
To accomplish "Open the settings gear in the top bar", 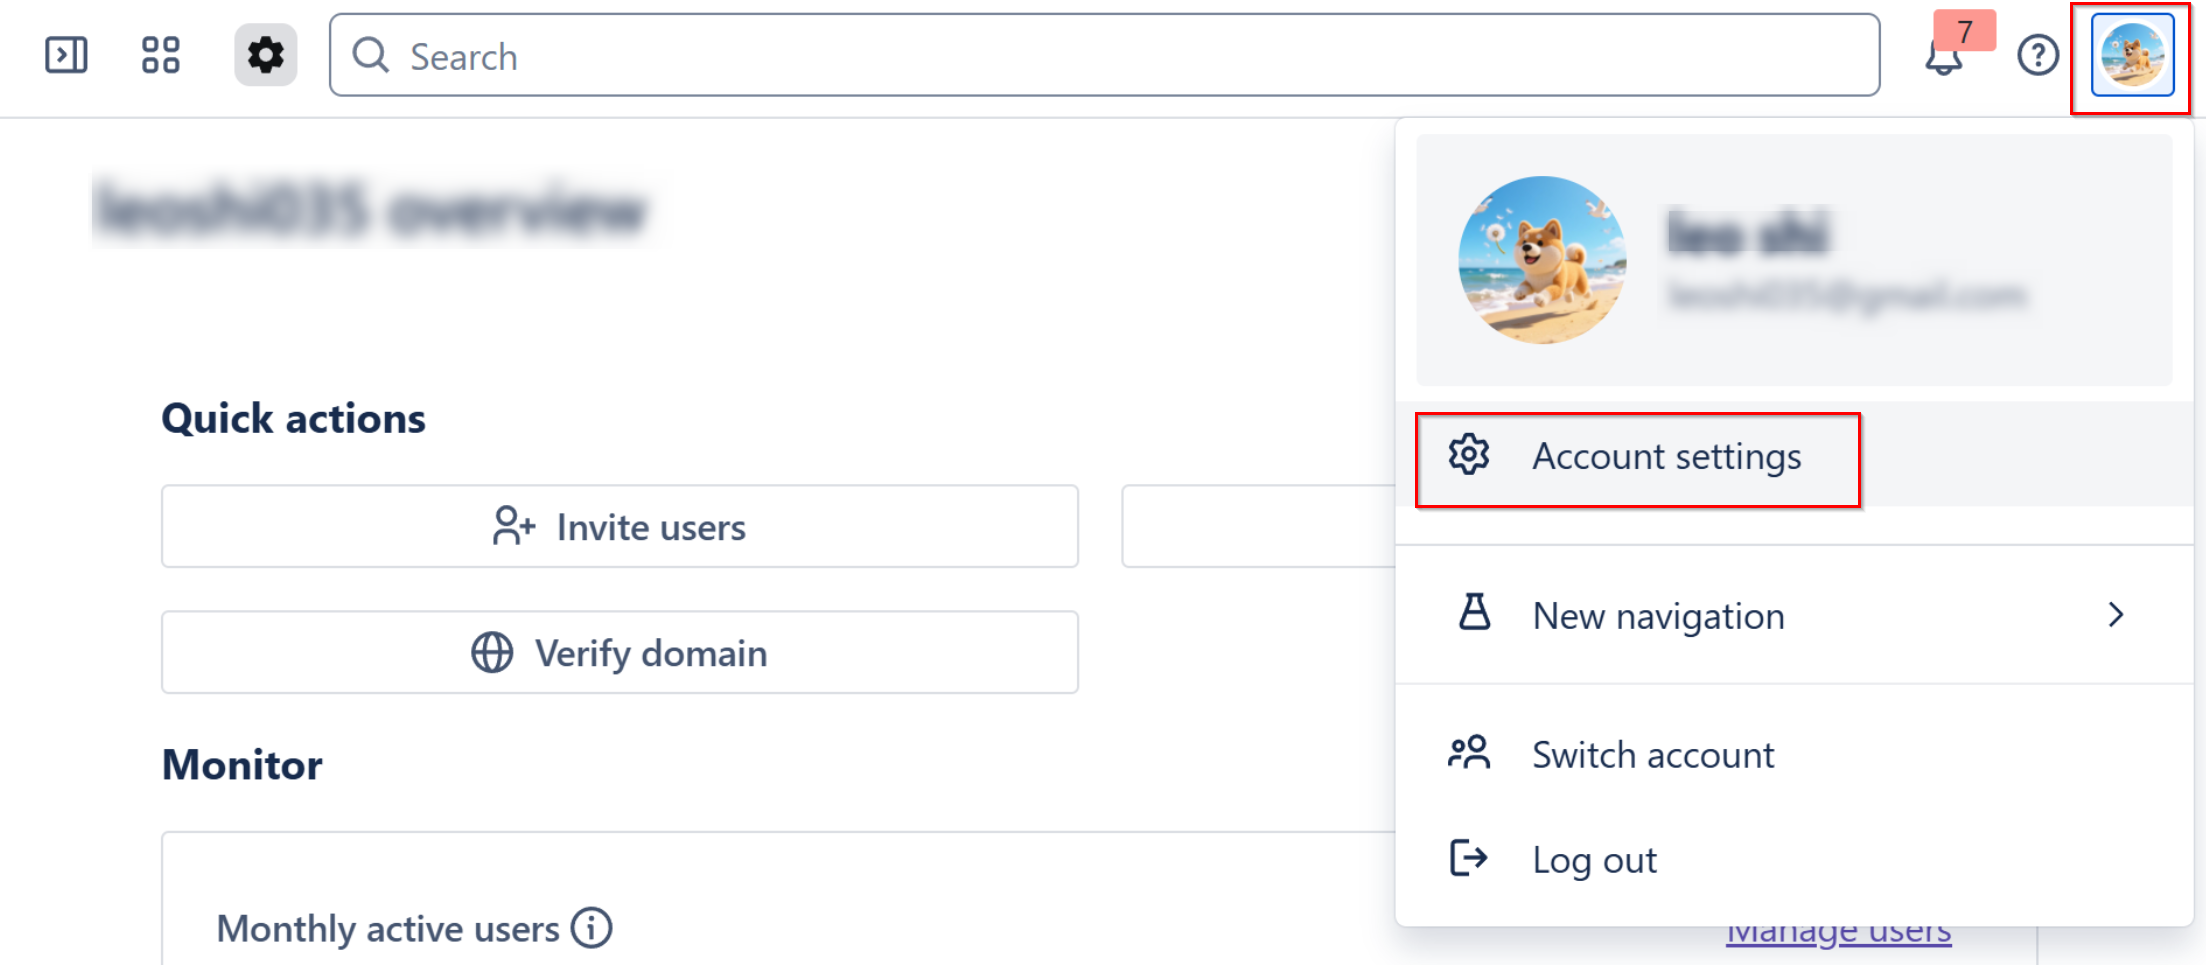I will (x=265, y=54).
